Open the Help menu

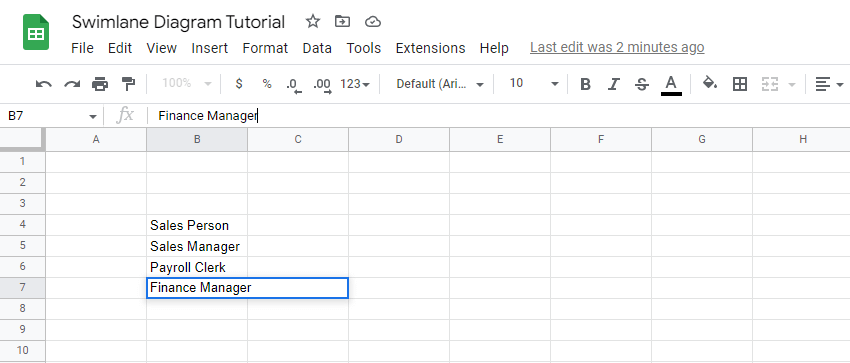(494, 48)
